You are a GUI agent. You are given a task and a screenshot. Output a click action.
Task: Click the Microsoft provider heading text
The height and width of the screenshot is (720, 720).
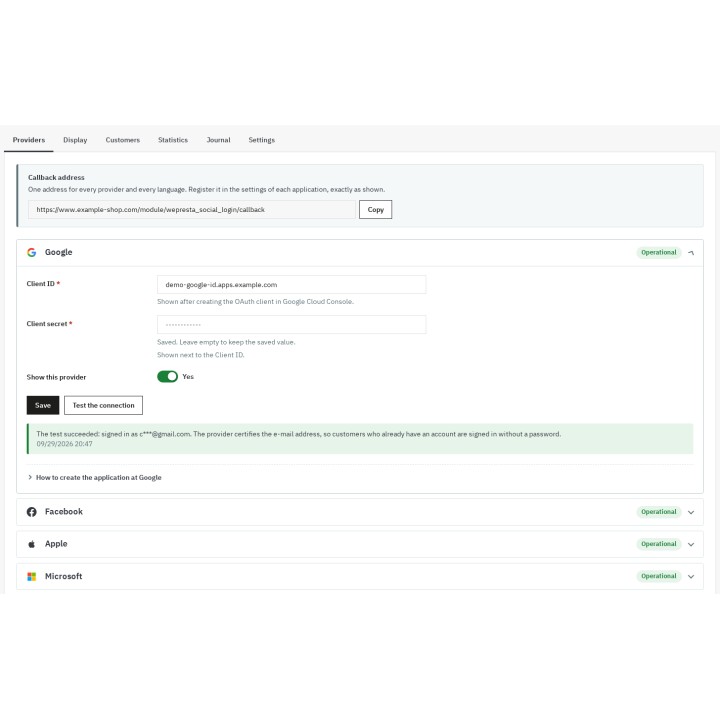tap(63, 576)
